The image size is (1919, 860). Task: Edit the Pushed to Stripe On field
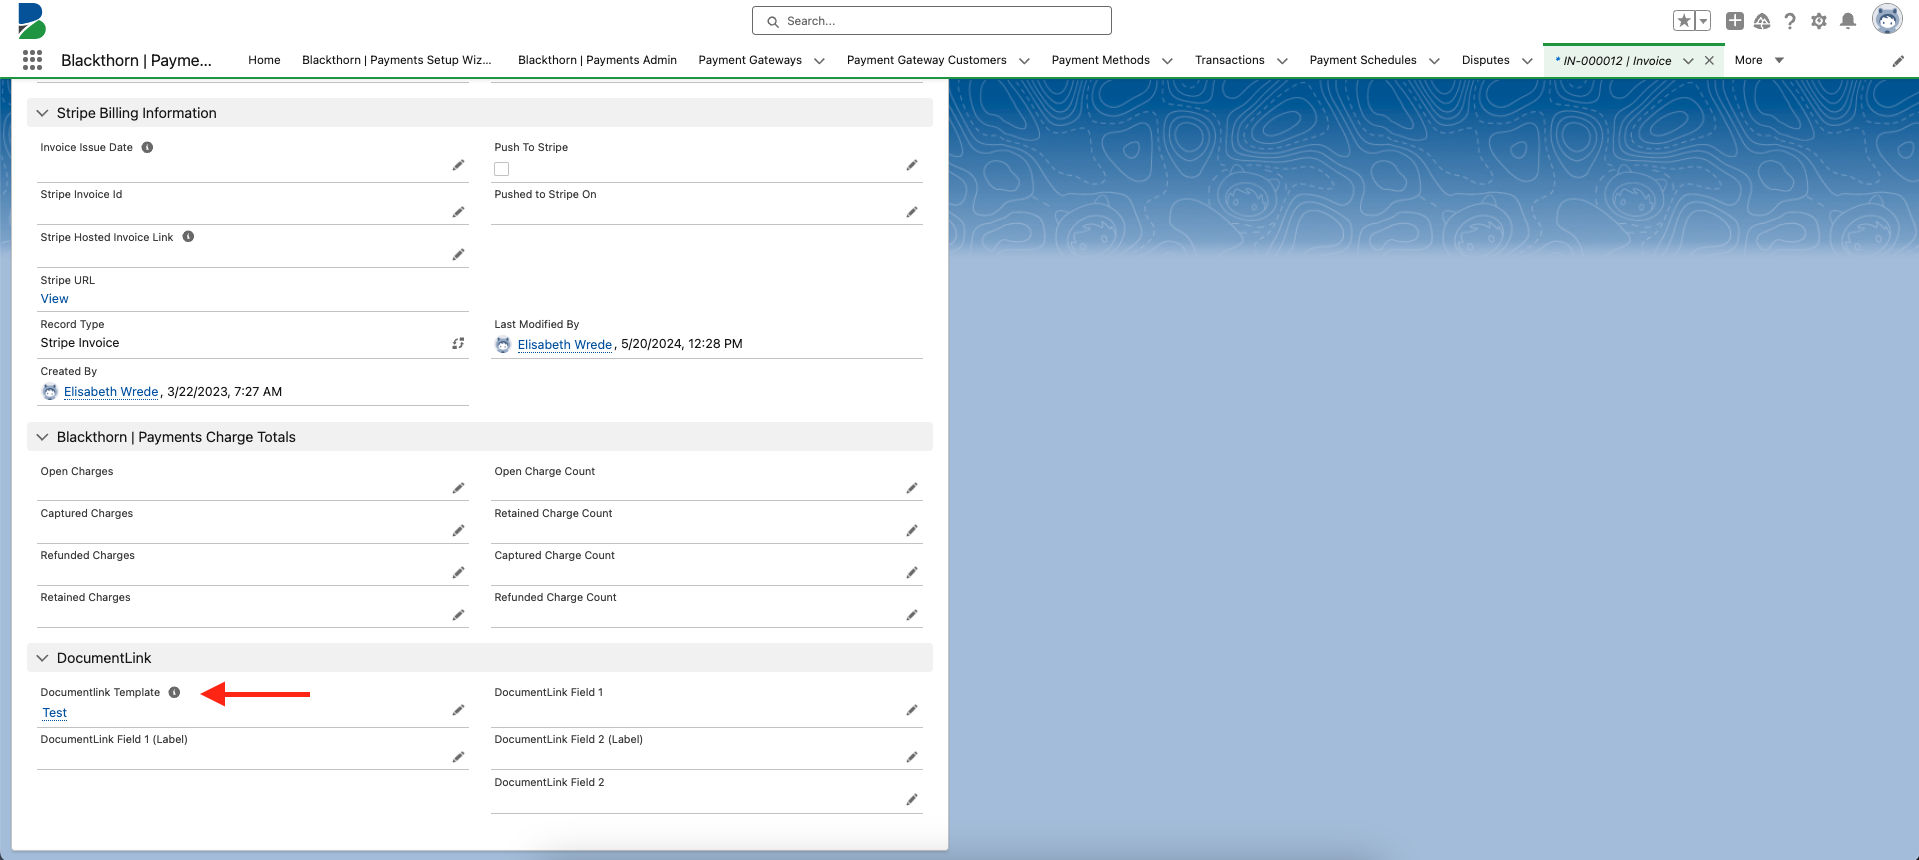(x=912, y=212)
